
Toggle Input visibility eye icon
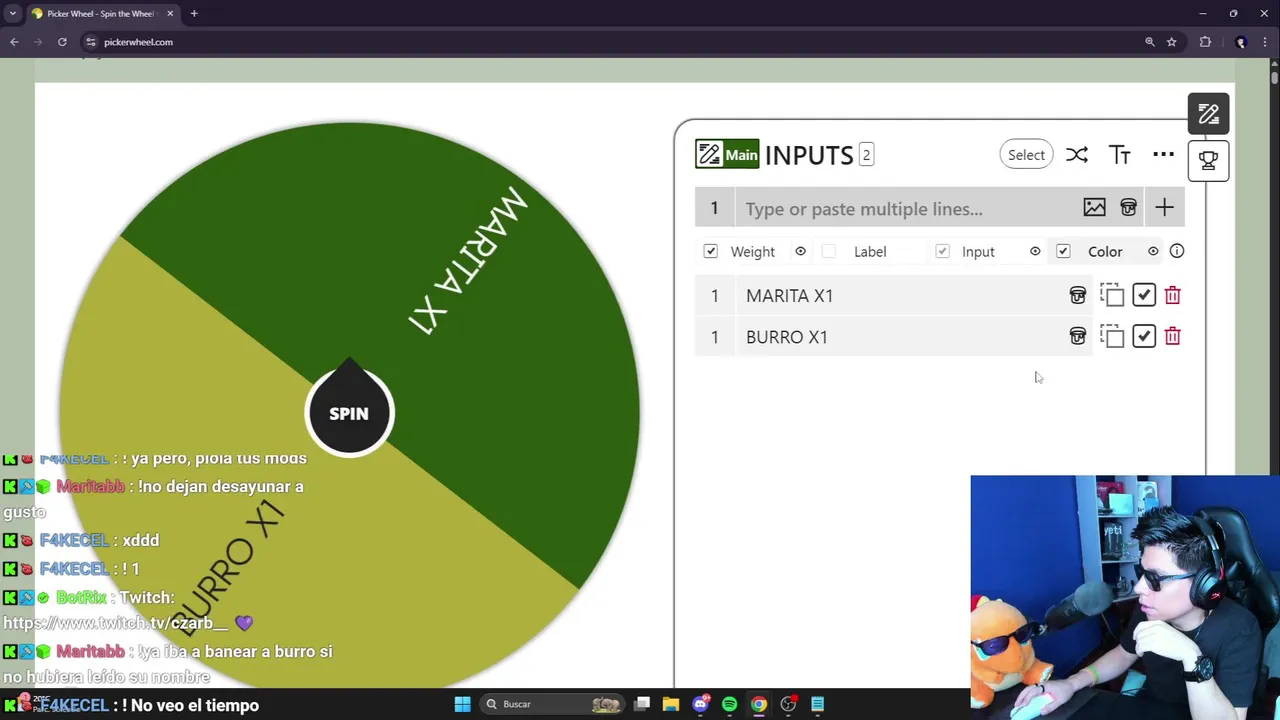pos(1035,251)
